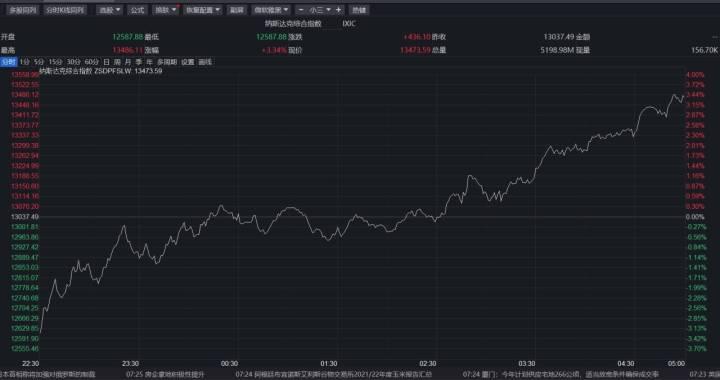Switch to the 30分 period tab
Screen dimensions: 720x380
click(73, 62)
